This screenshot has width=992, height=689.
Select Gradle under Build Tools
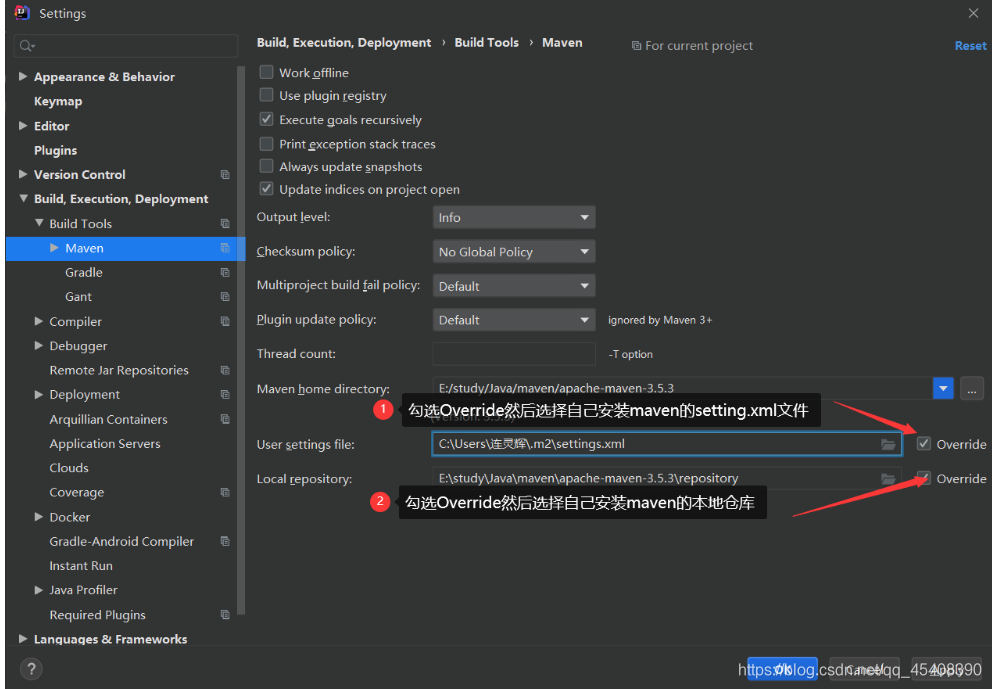(84, 273)
